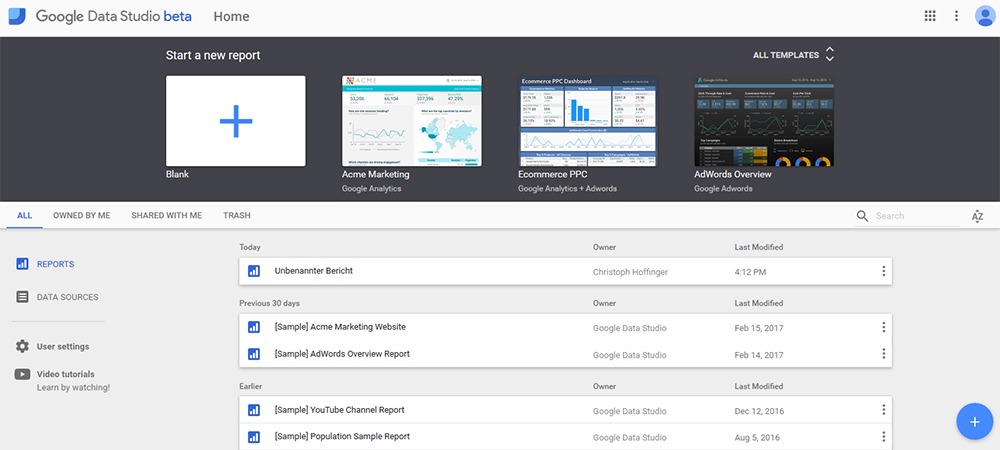Open the header more options menu
Screen dimensions: 1000x450
[x=956, y=16]
